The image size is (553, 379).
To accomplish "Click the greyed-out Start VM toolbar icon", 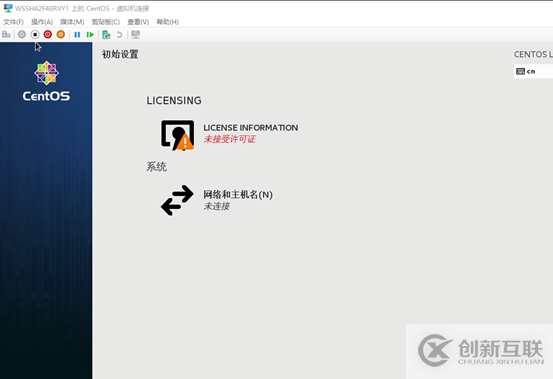I will pos(22,35).
